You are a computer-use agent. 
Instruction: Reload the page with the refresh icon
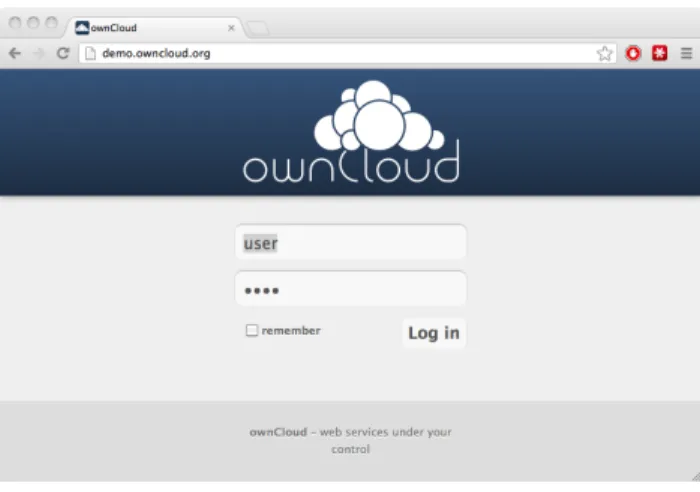(x=63, y=53)
